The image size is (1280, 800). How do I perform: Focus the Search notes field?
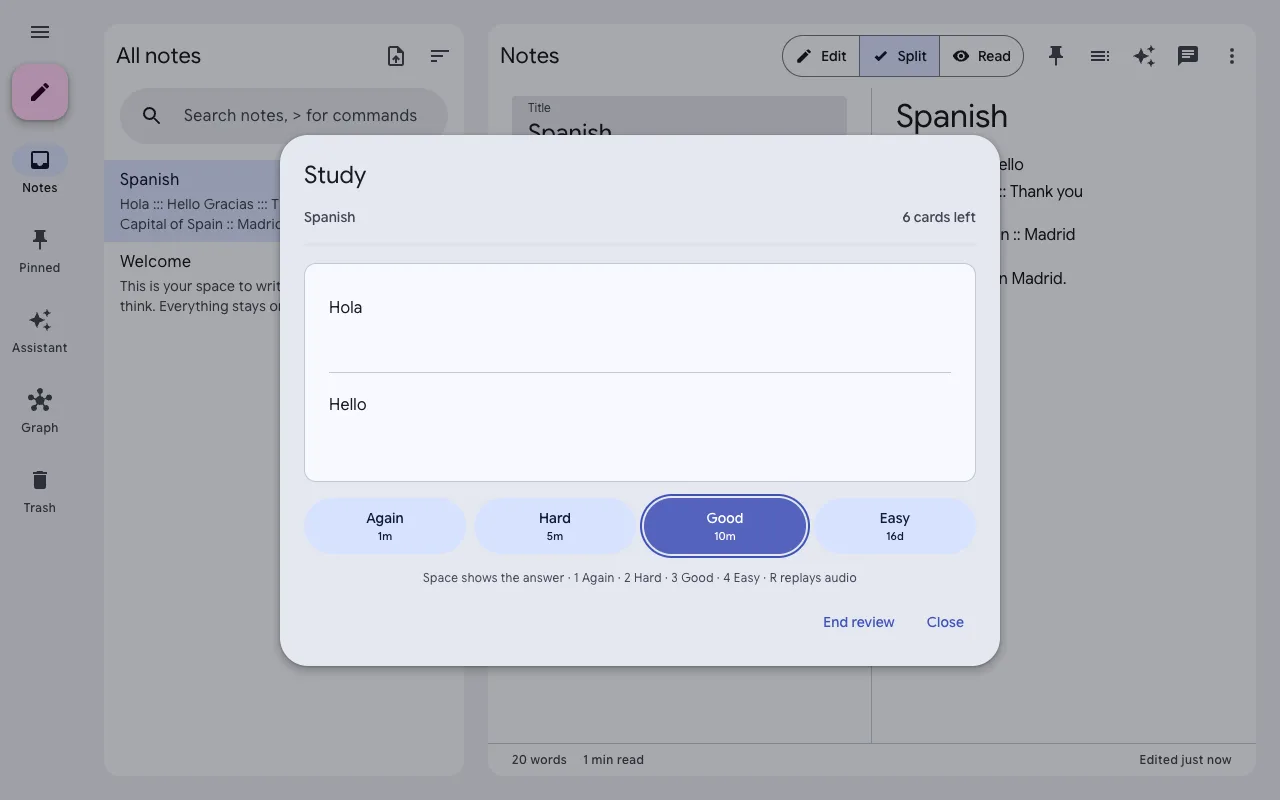[284, 116]
